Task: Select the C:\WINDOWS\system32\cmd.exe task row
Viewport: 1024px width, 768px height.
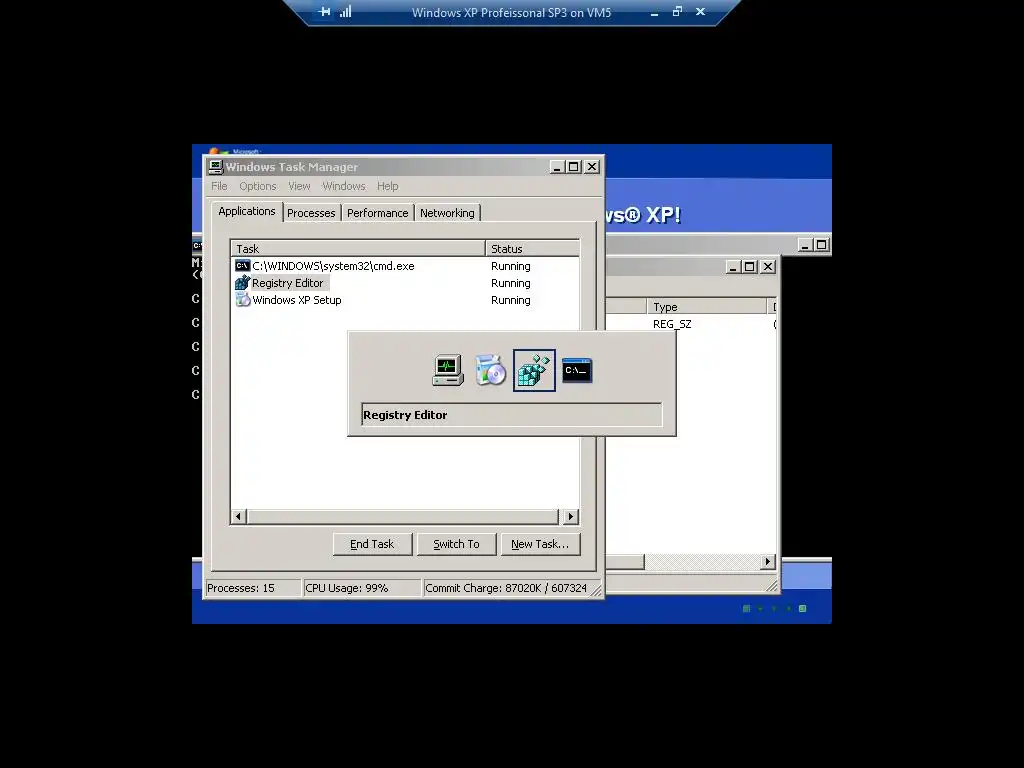Action: pos(405,266)
